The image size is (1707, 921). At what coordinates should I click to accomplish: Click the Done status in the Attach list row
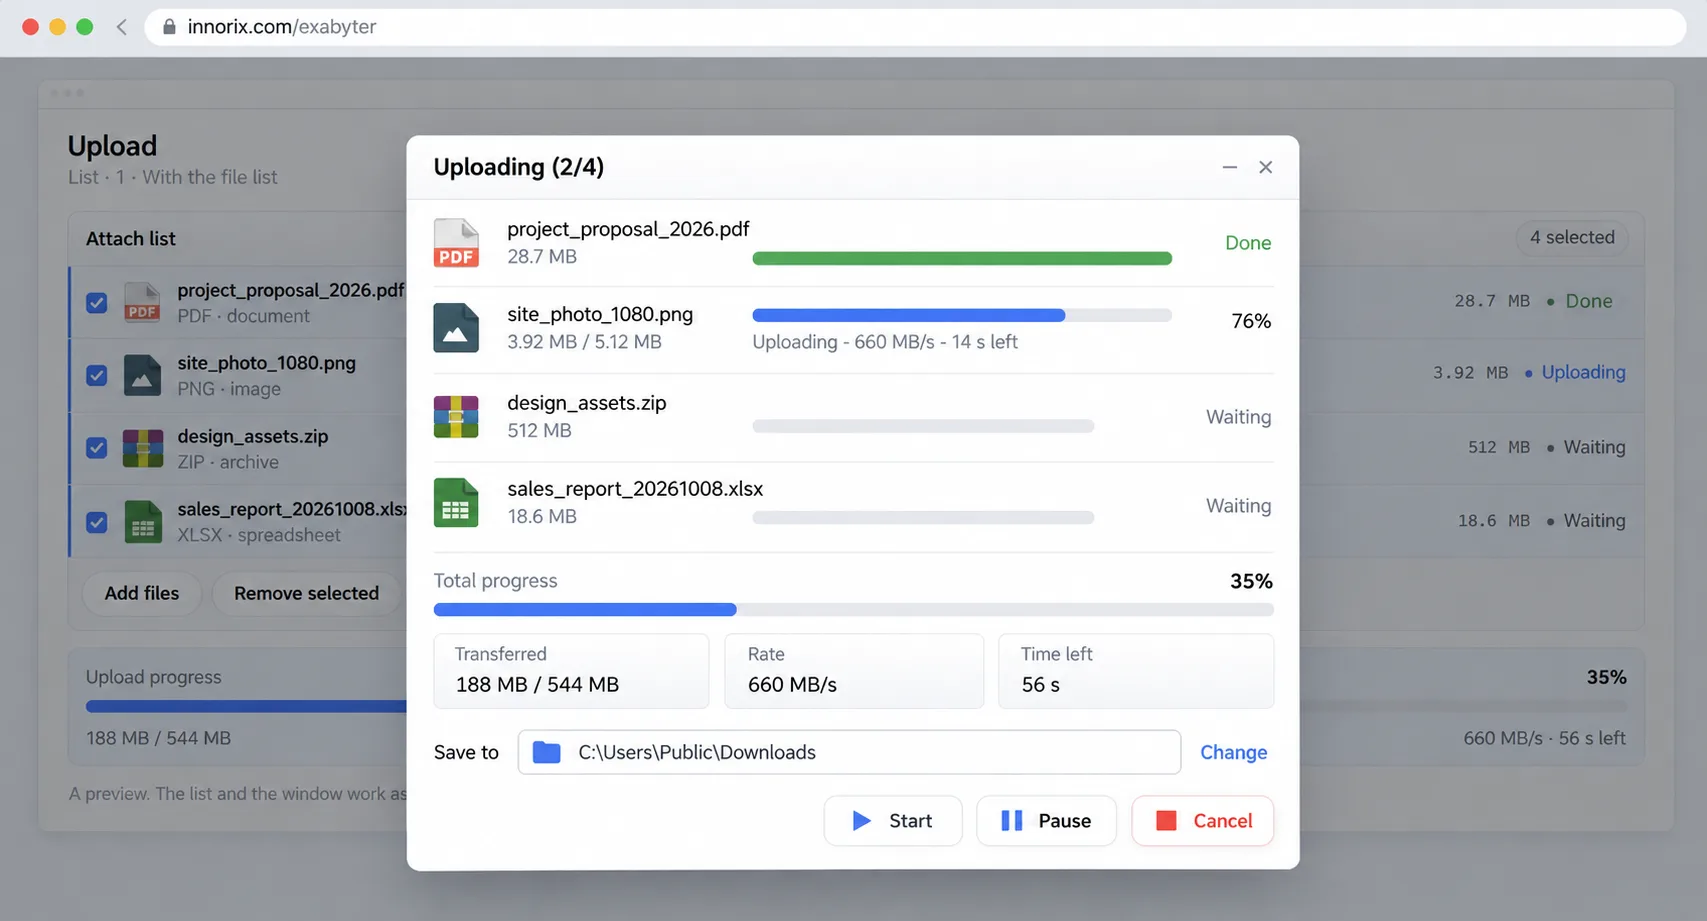click(1589, 301)
